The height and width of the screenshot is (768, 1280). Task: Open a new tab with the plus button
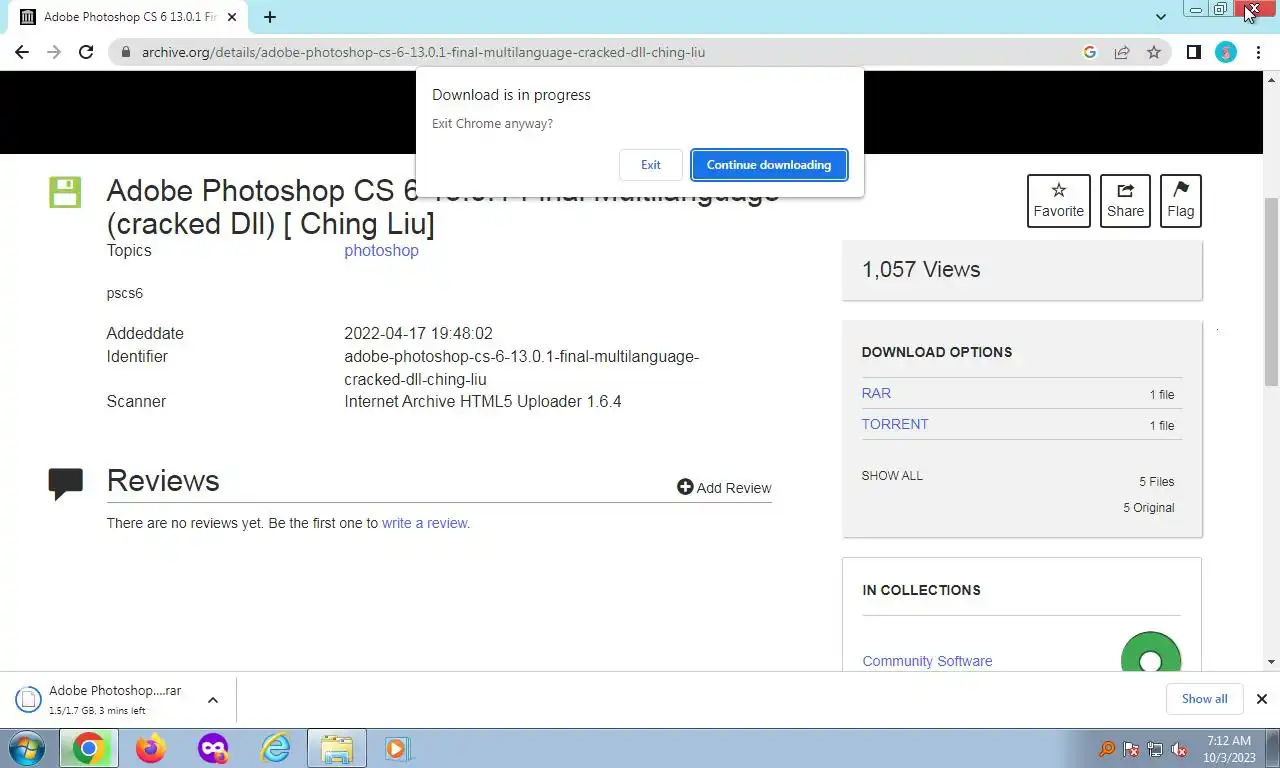(x=270, y=17)
